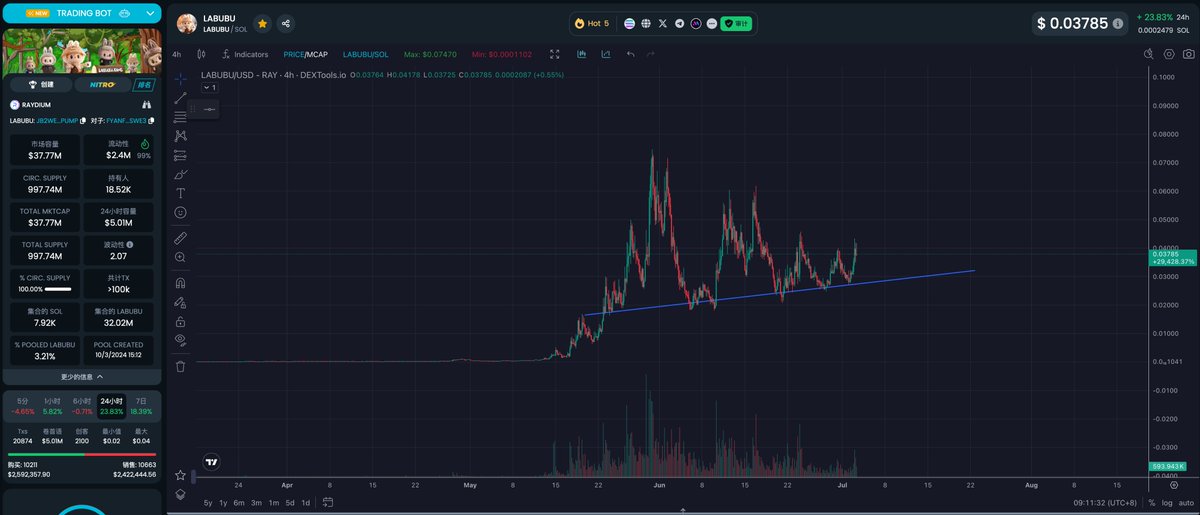The image size is (1200, 515).
Task: Collapse the indicator legend chevron
Action: coord(208,87)
